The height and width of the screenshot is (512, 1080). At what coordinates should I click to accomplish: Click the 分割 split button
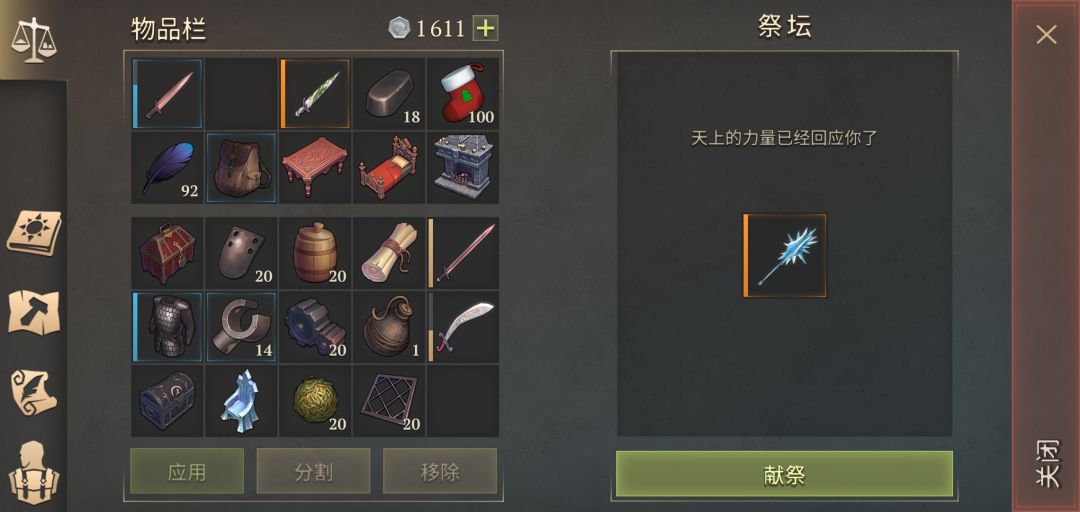[x=313, y=471]
